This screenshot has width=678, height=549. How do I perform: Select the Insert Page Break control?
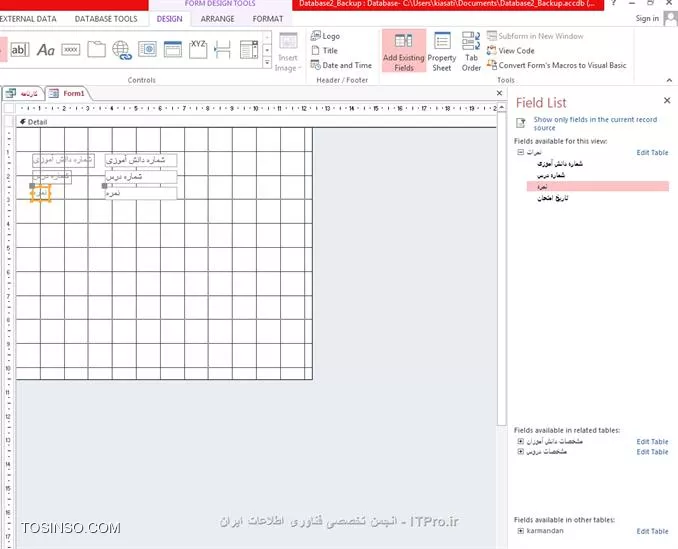click(223, 50)
